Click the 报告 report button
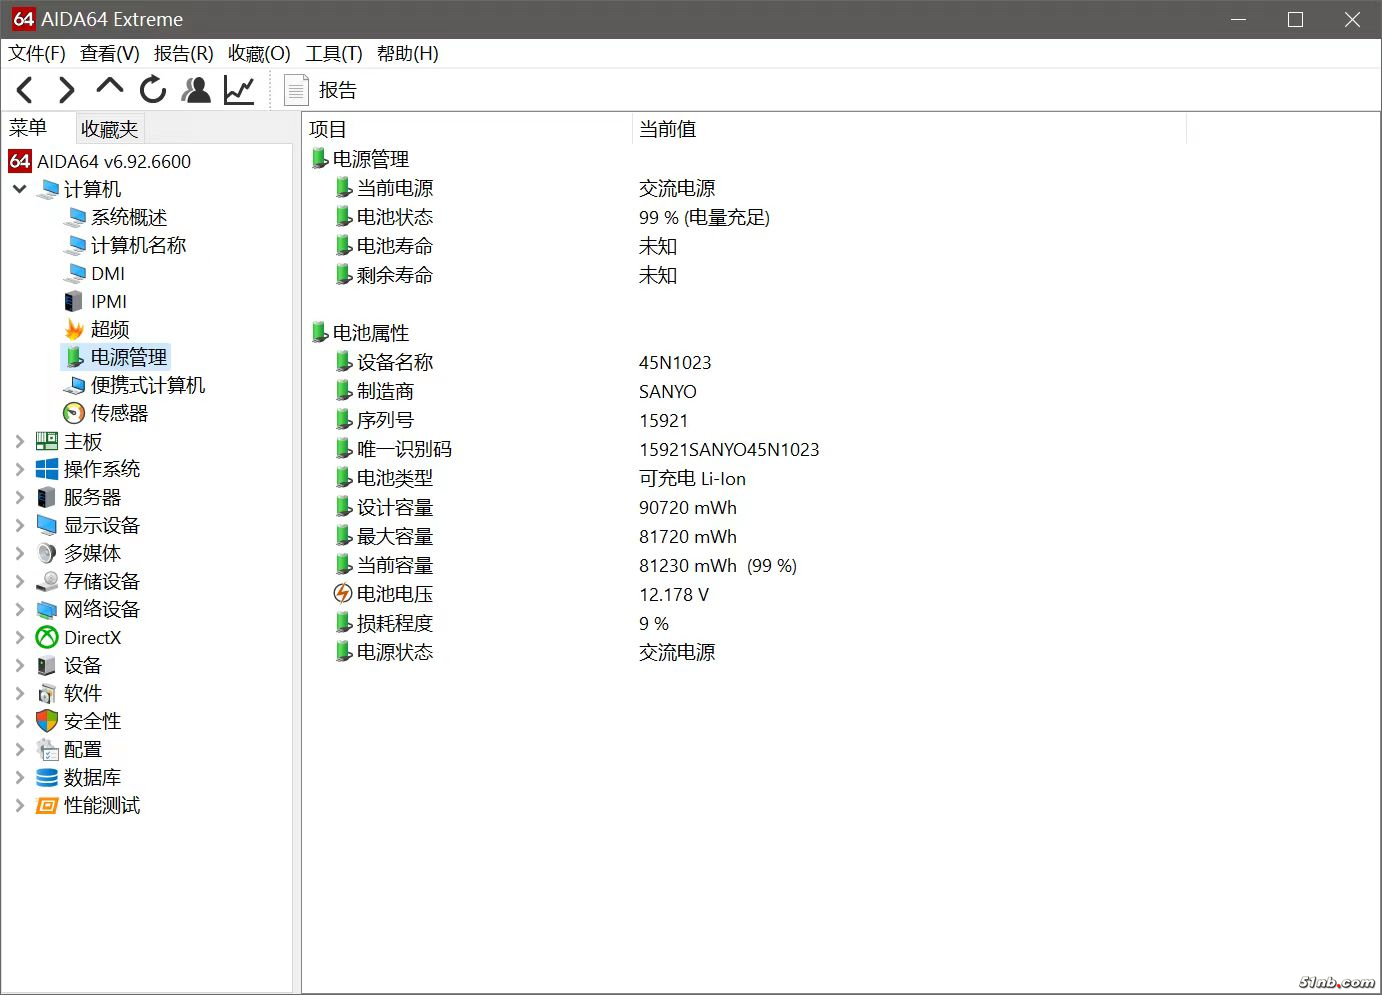 [321, 90]
